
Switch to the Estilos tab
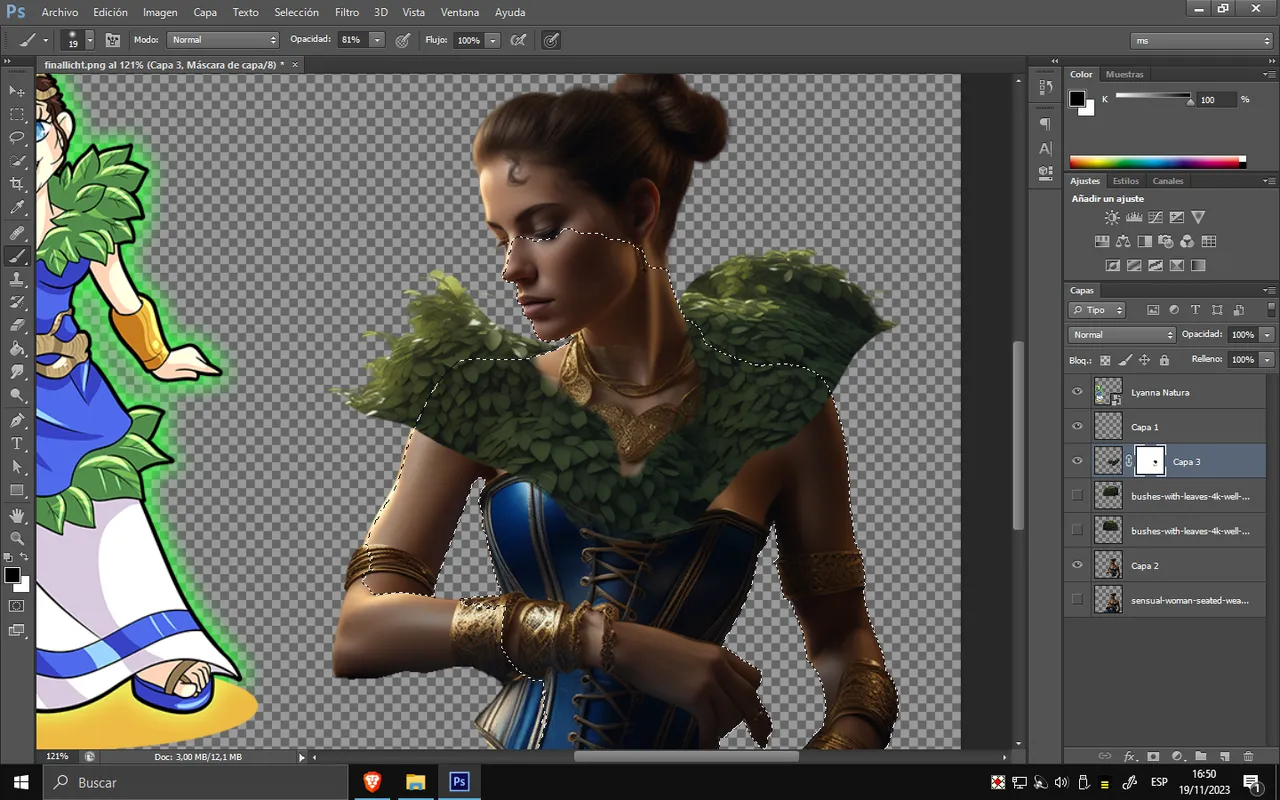pyautogui.click(x=1126, y=181)
